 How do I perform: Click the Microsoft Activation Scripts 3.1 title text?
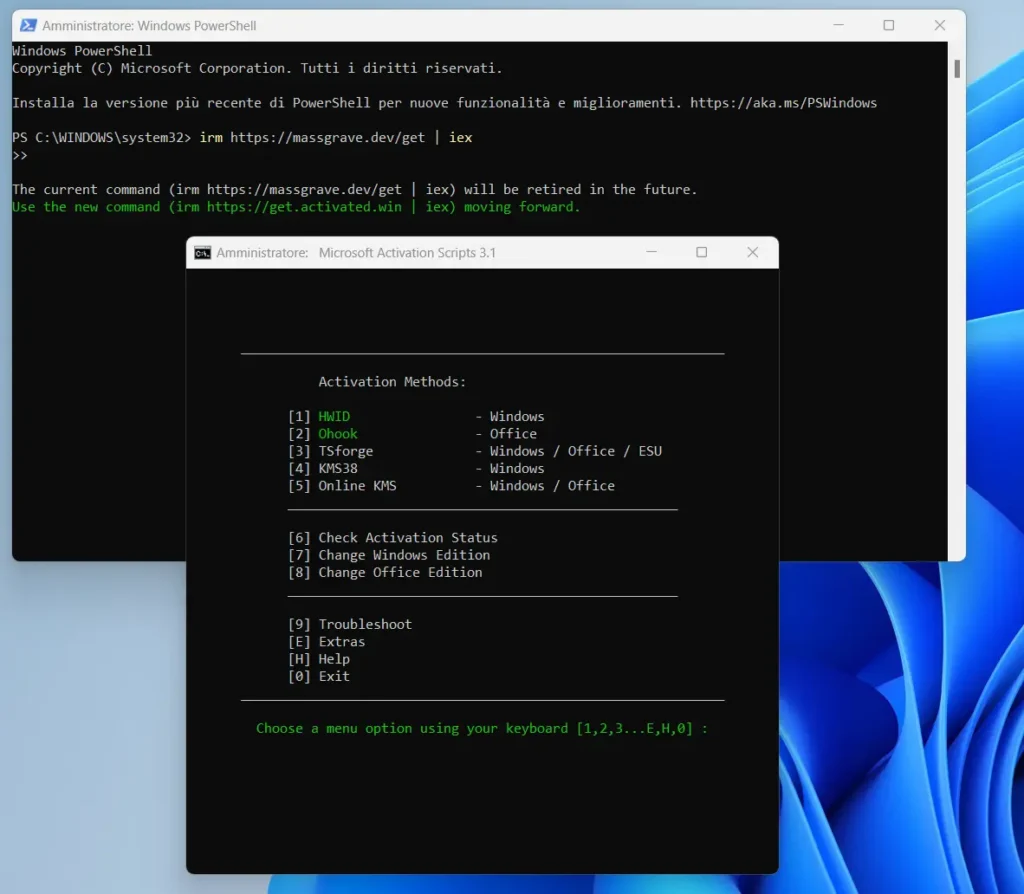pos(407,253)
